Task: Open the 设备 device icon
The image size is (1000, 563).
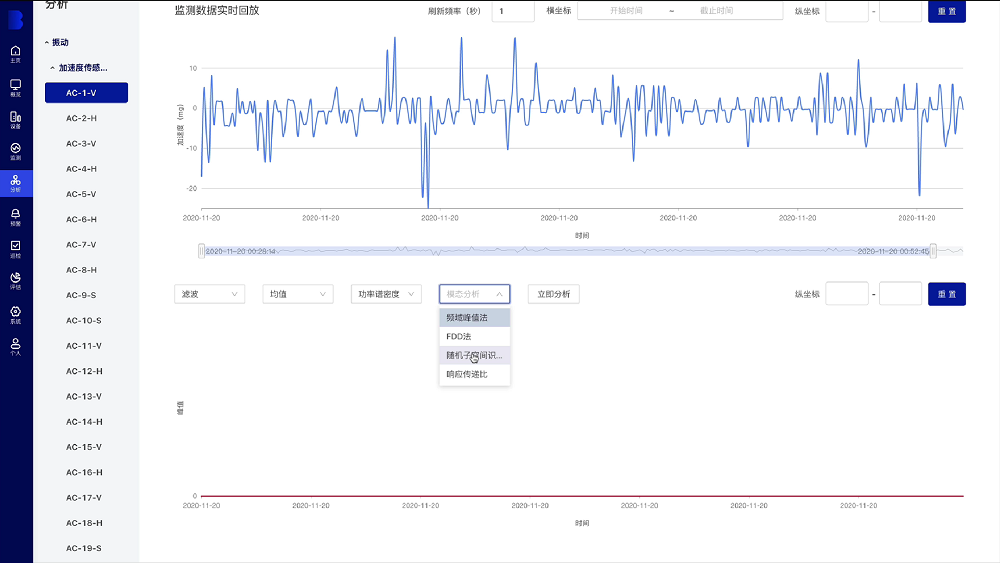Action: [x=15, y=119]
